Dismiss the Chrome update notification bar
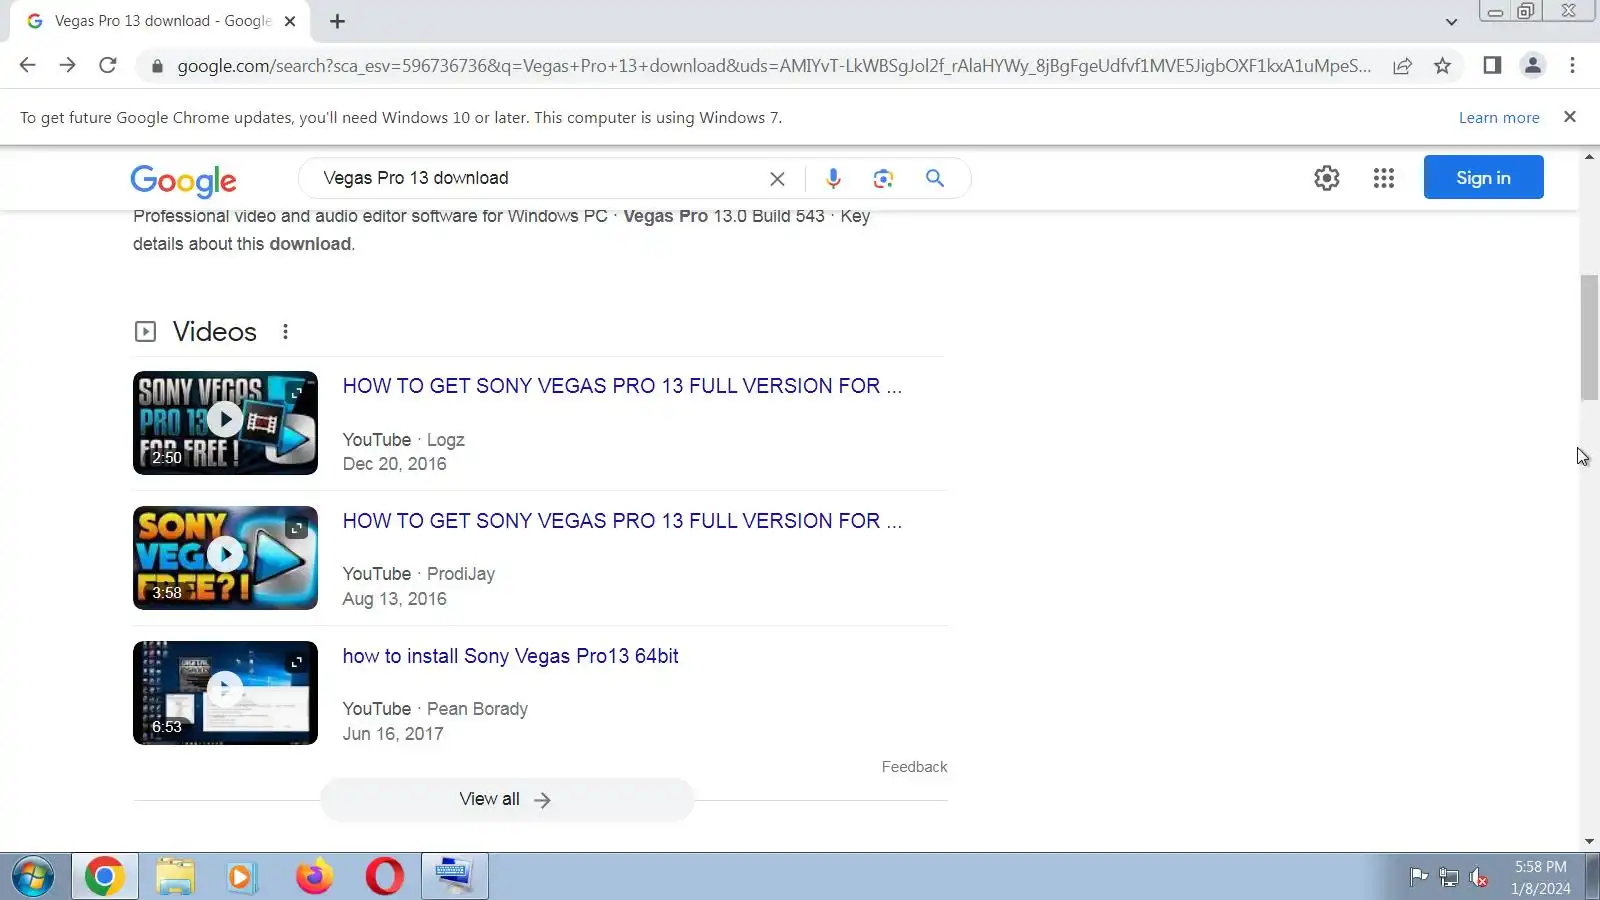Image resolution: width=1600 pixels, height=900 pixels. point(1570,117)
